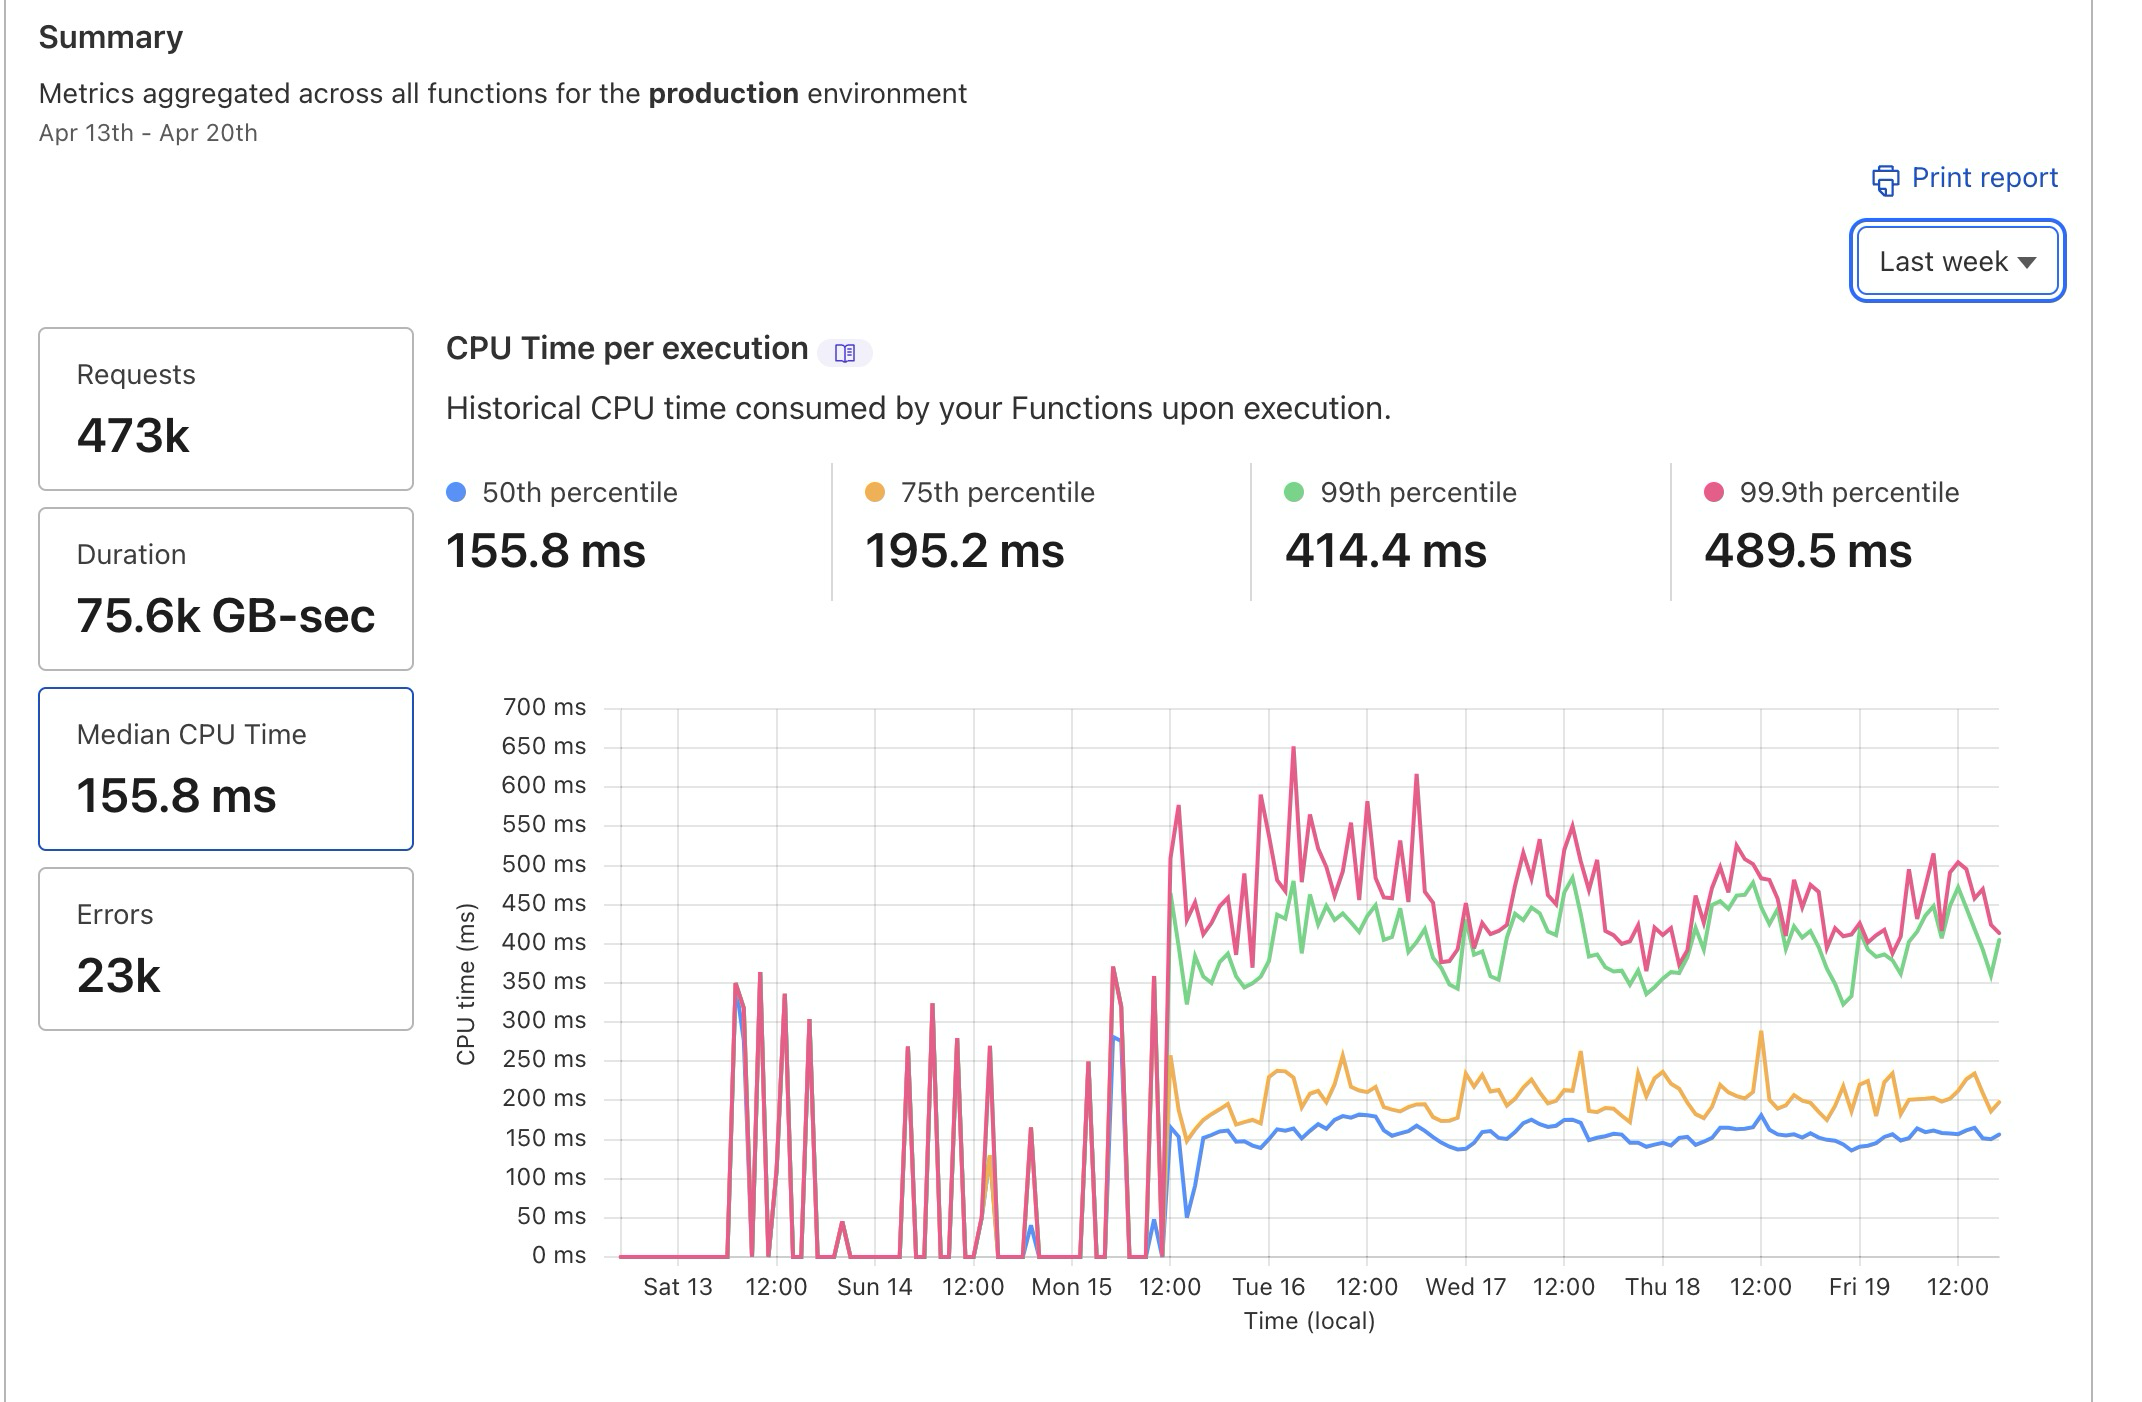This screenshot has width=2142, height=1402.
Task: Toggle the 75th percentile orange legend dot
Action: coord(875,492)
